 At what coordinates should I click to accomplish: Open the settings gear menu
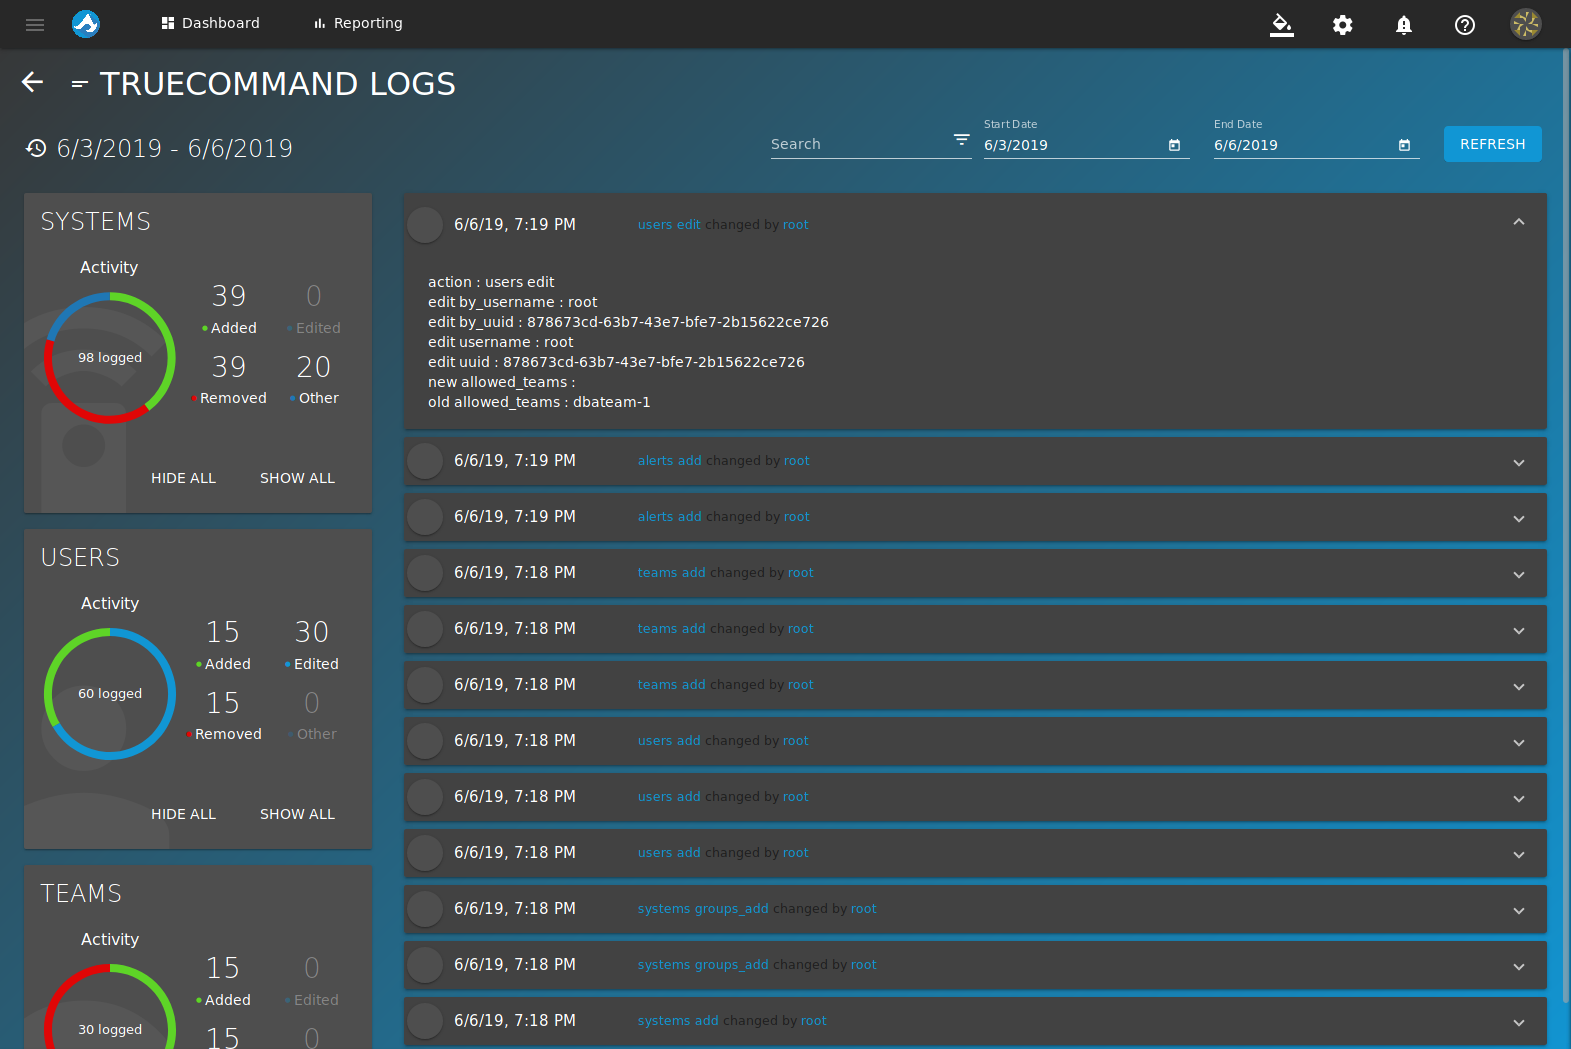(x=1342, y=24)
